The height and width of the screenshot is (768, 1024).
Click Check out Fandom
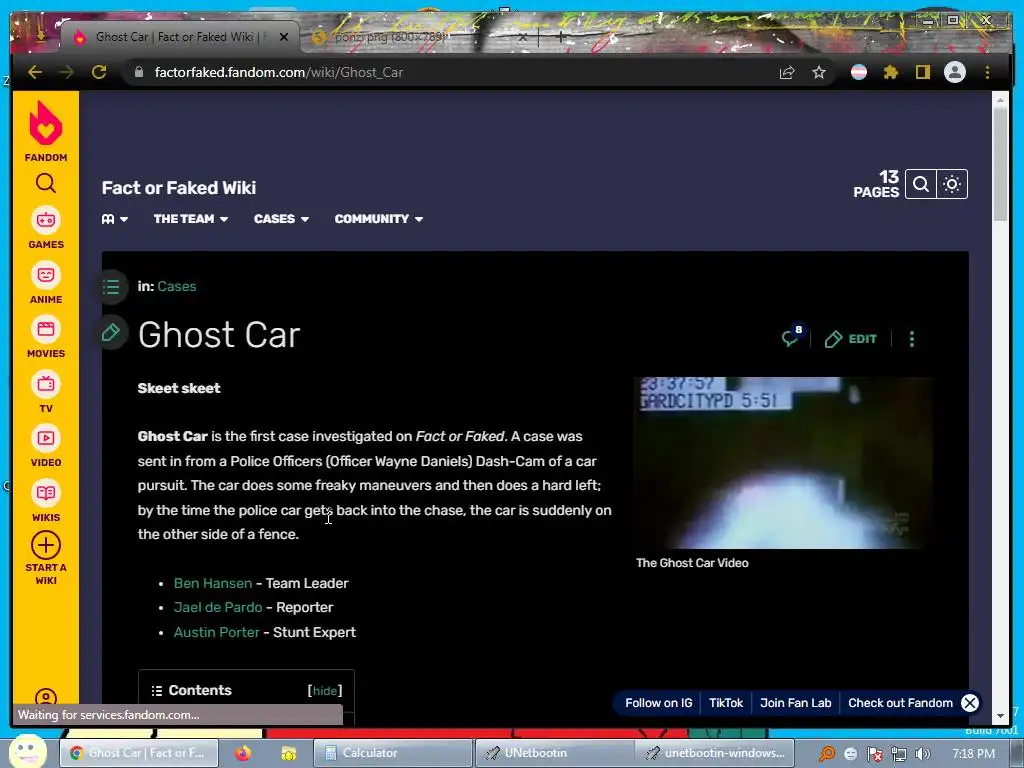[900, 703]
